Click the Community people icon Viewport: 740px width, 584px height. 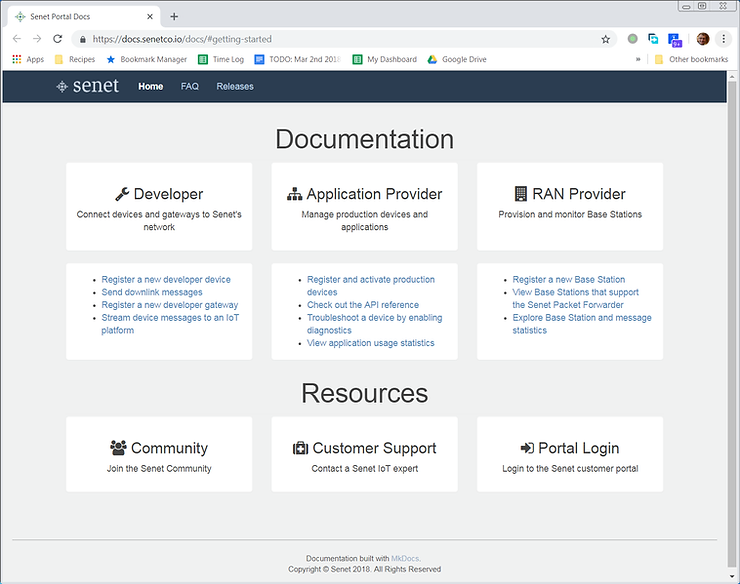coord(118,448)
